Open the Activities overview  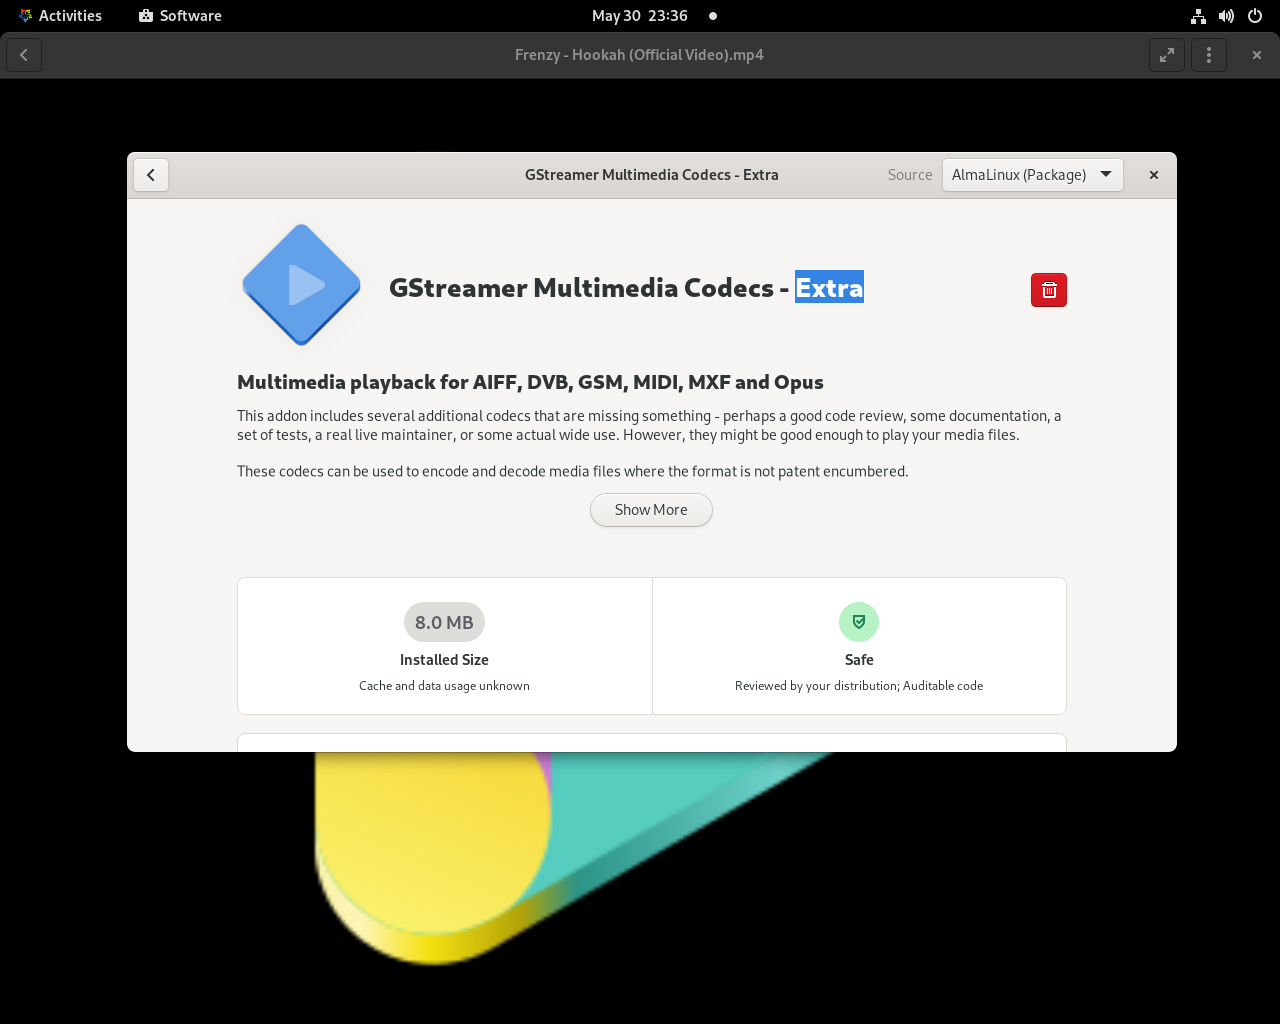[x=60, y=16]
